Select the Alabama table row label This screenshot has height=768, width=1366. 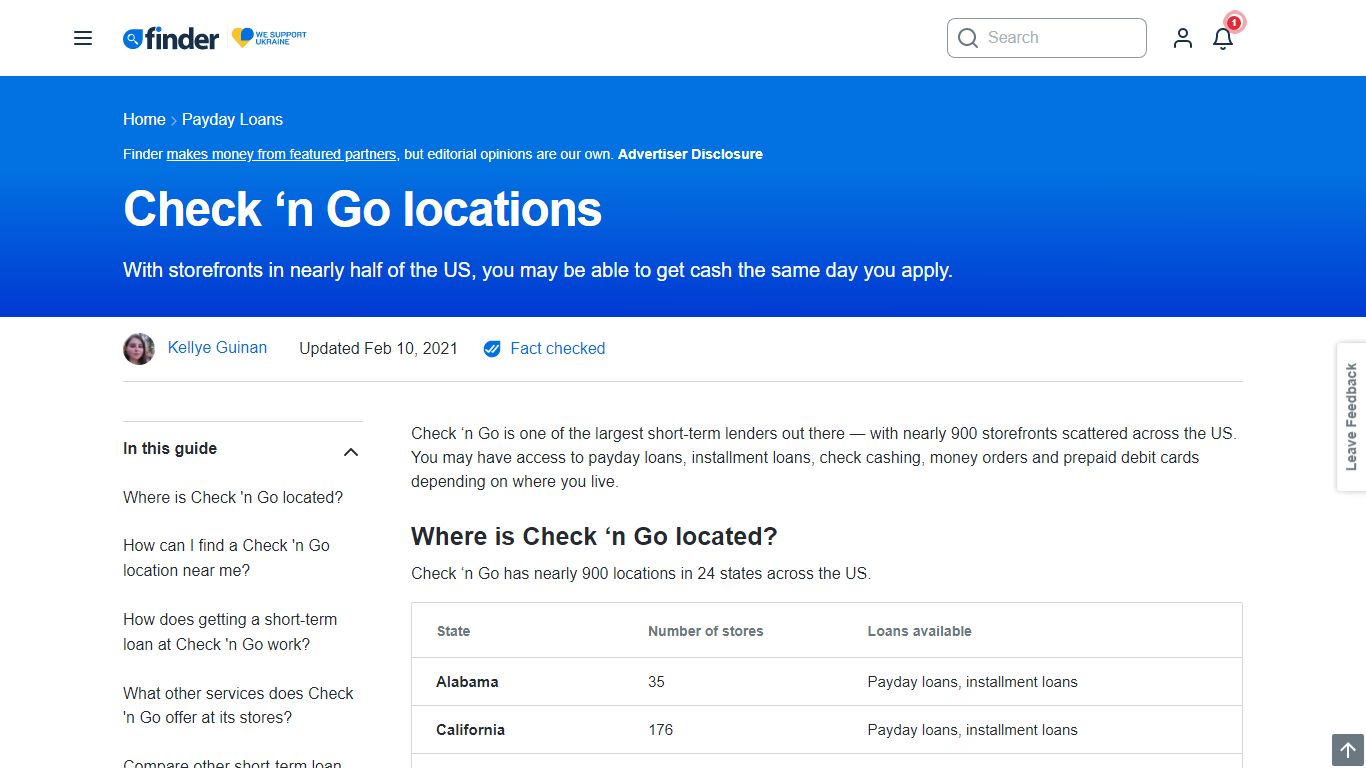pyautogui.click(x=467, y=682)
